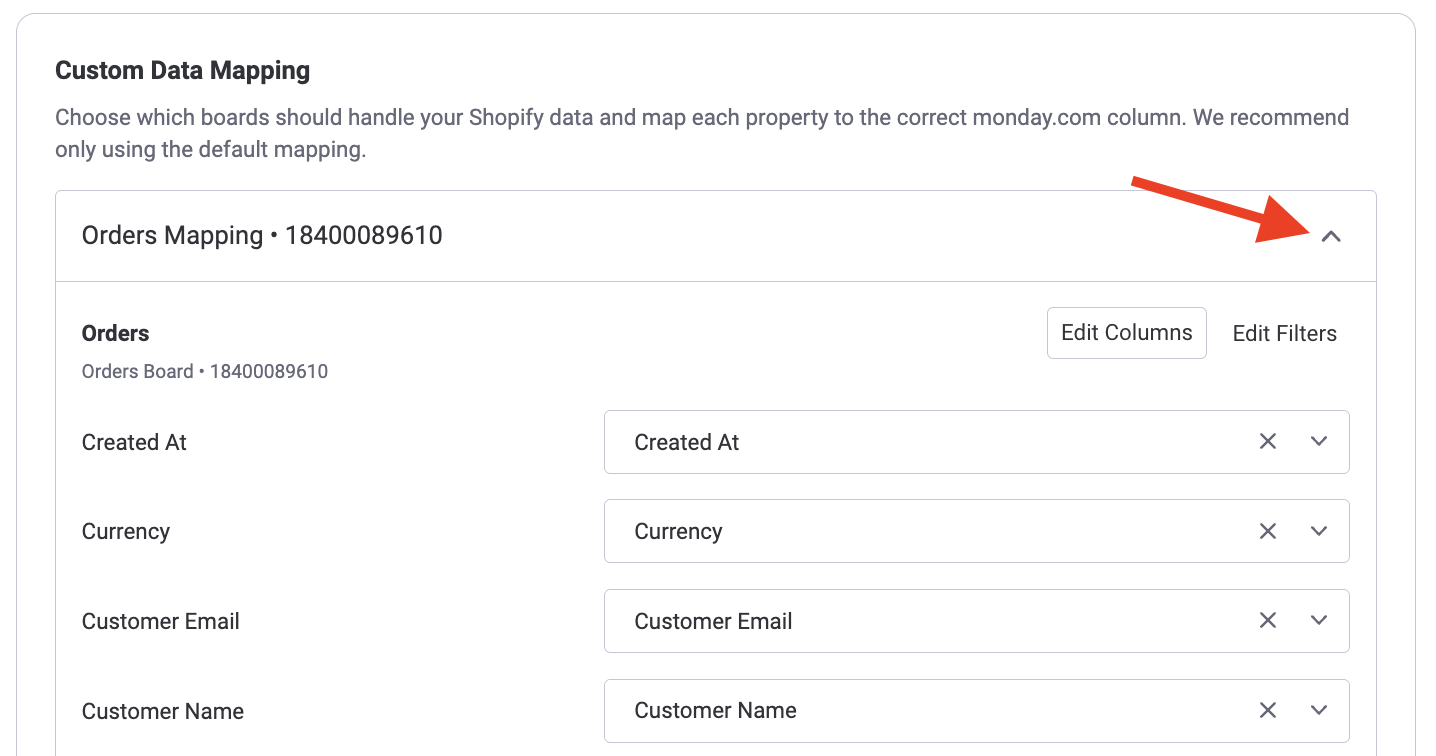This screenshot has width=1436, height=756.
Task: Click the Edit Columns button
Action: (x=1126, y=333)
